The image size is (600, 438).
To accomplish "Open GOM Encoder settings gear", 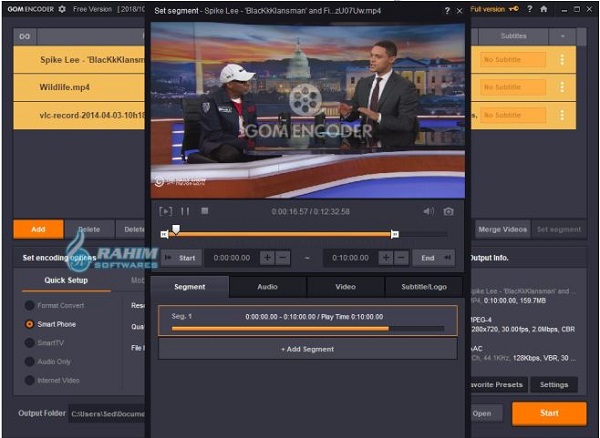I will pyautogui.click(x=62, y=9).
